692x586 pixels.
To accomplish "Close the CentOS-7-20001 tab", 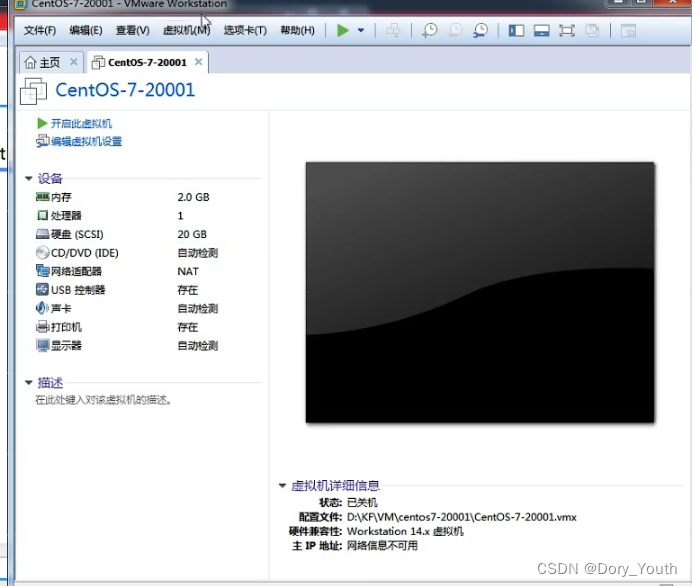I will coord(199,62).
